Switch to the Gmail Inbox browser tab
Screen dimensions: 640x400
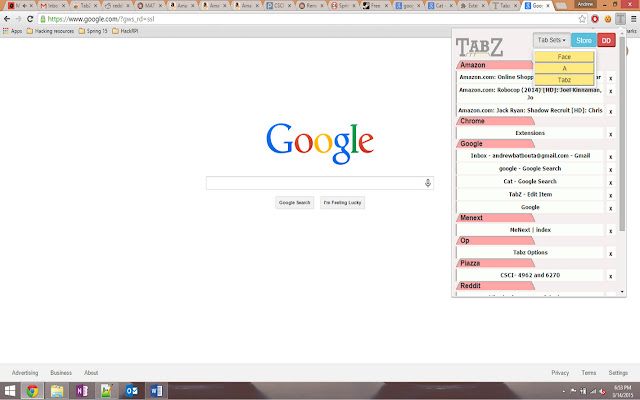[x=53, y=6]
